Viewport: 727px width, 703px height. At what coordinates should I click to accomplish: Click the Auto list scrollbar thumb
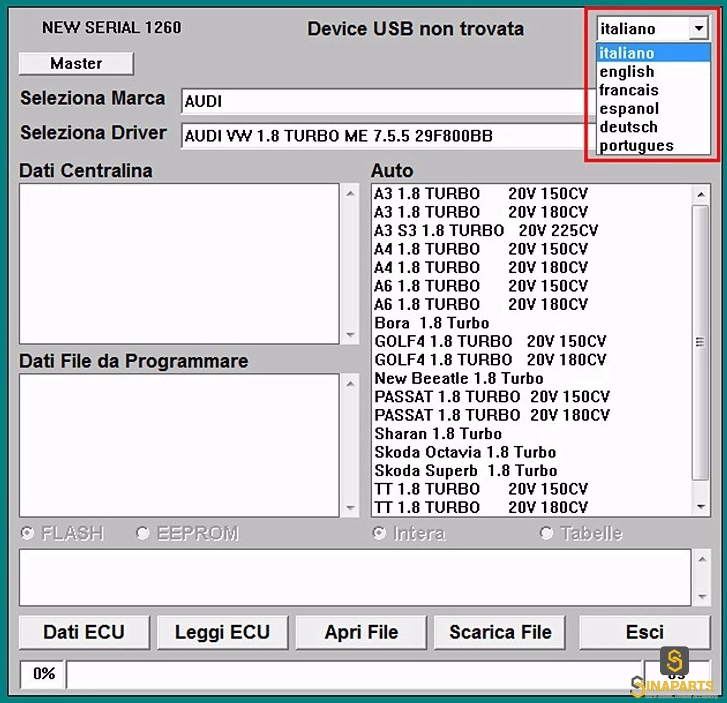point(701,342)
